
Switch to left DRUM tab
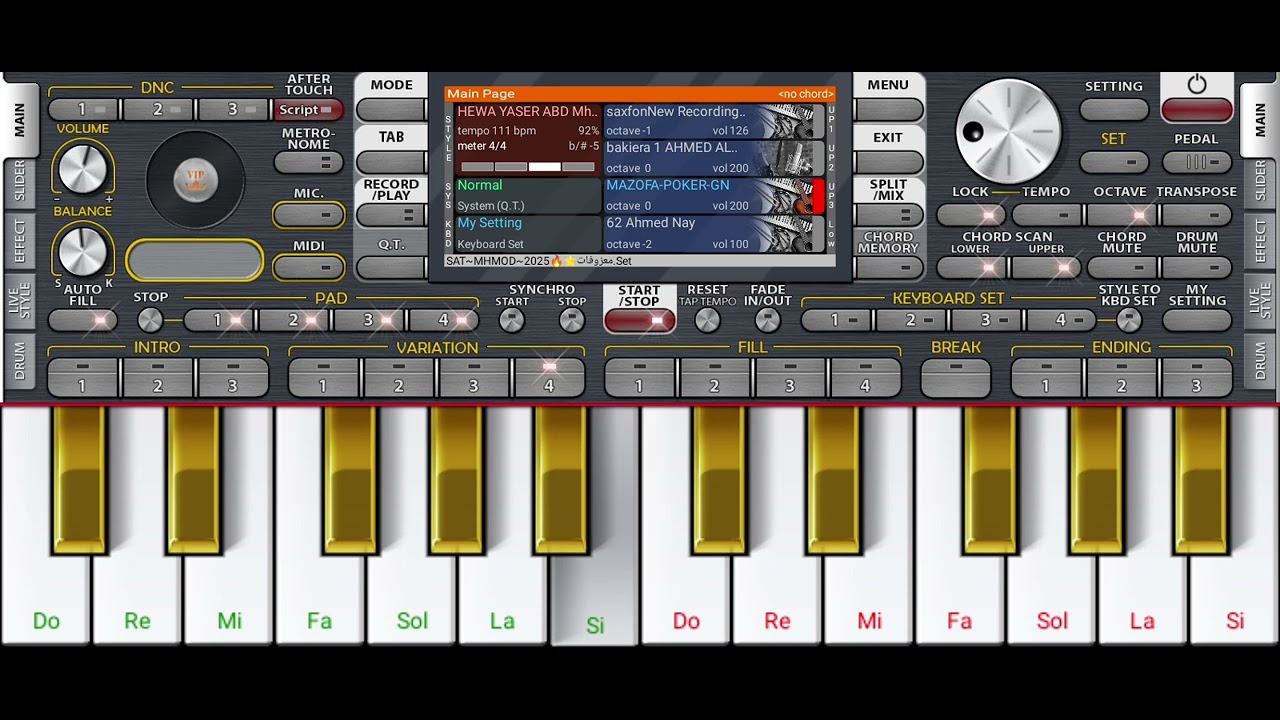click(x=20, y=362)
